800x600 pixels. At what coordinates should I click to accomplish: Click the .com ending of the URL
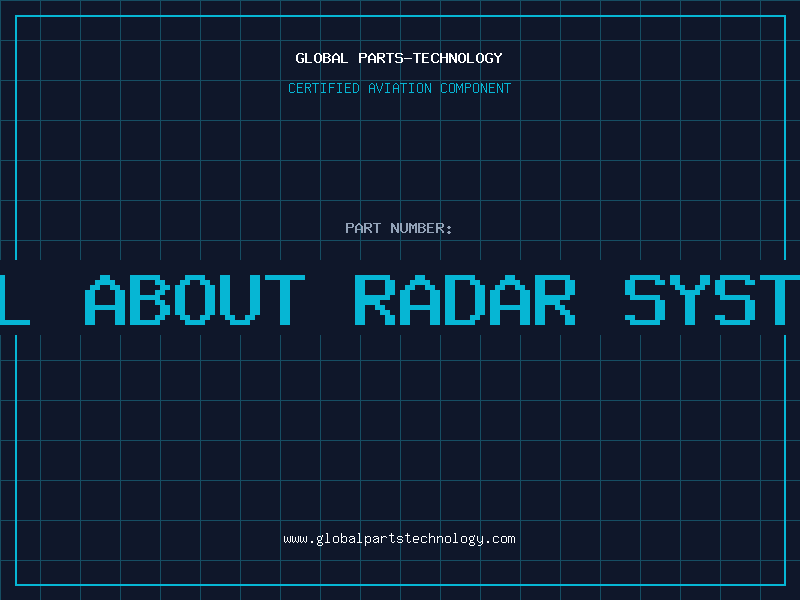tap(500, 539)
